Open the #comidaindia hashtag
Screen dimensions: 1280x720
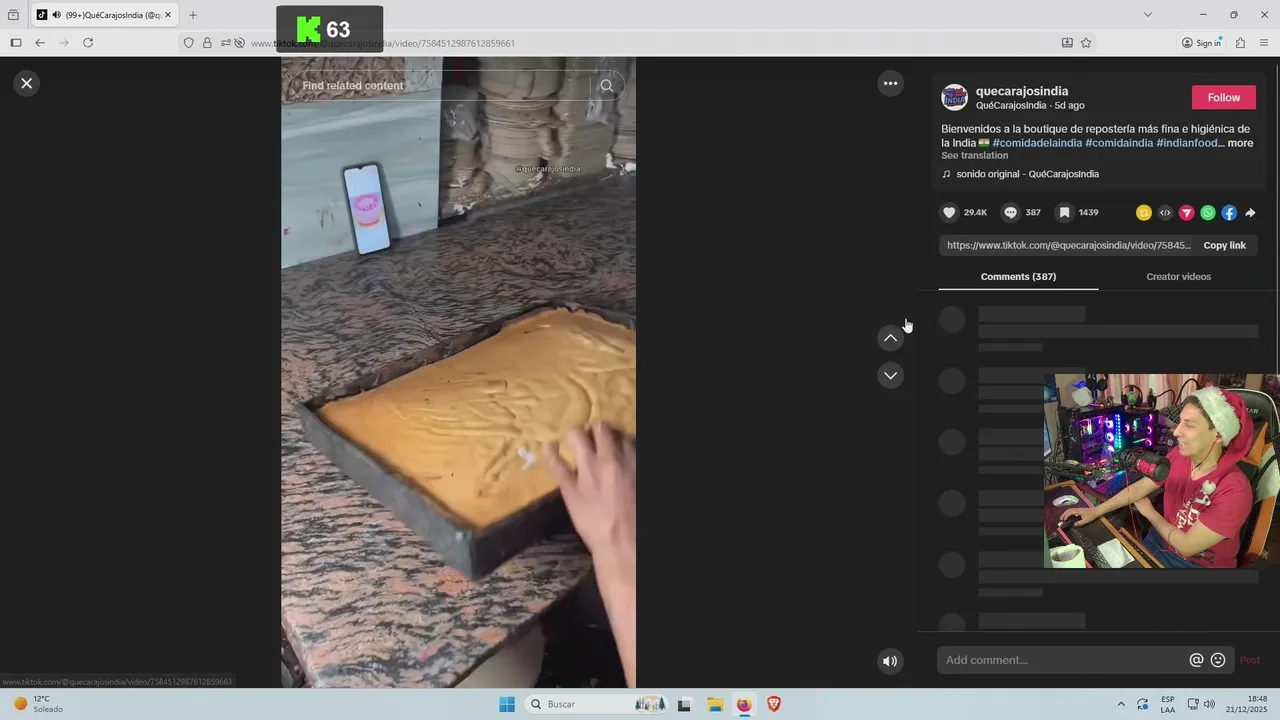[x=1119, y=143]
